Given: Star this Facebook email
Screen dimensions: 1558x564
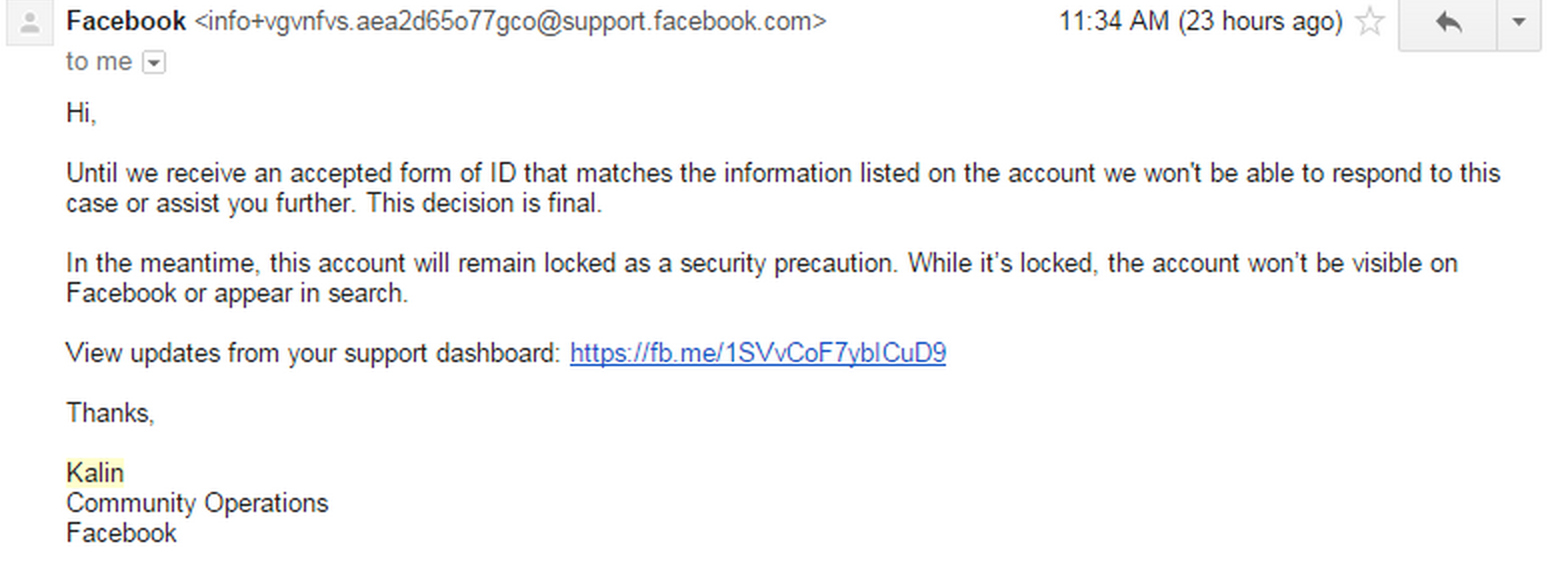Looking at the screenshot, I should tap(1369, 22).
